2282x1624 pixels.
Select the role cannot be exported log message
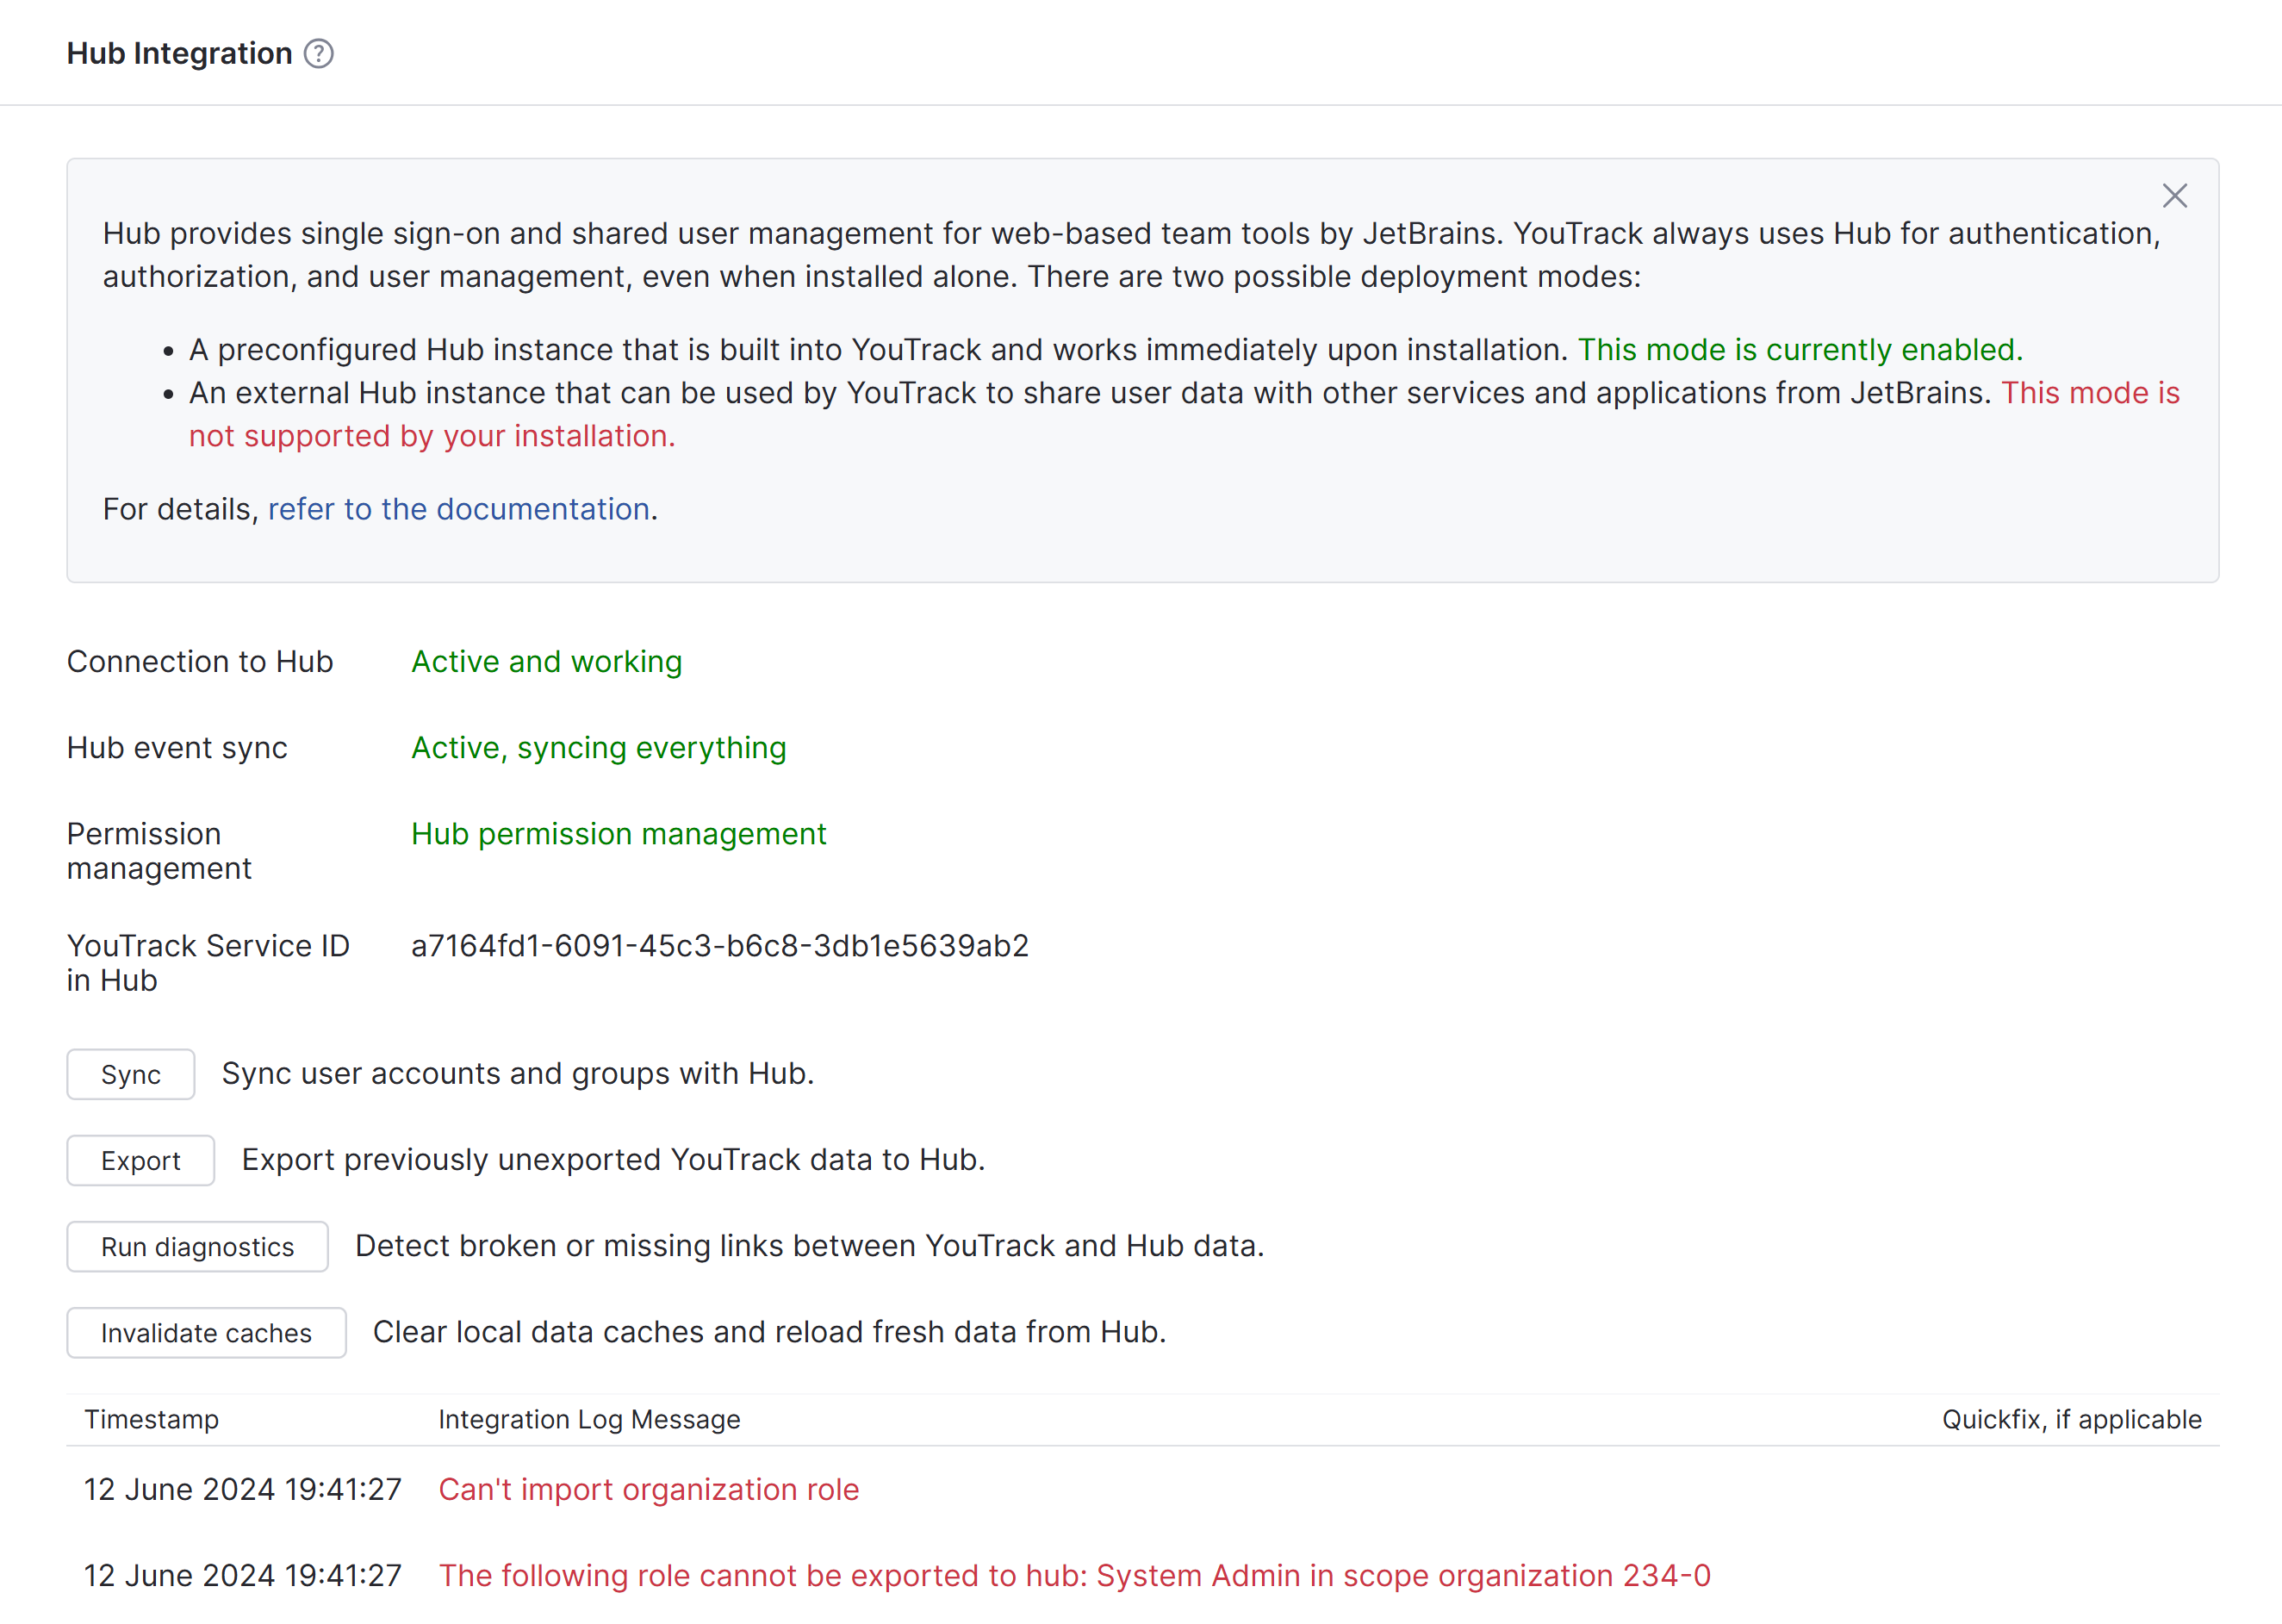point(1074,1575)
